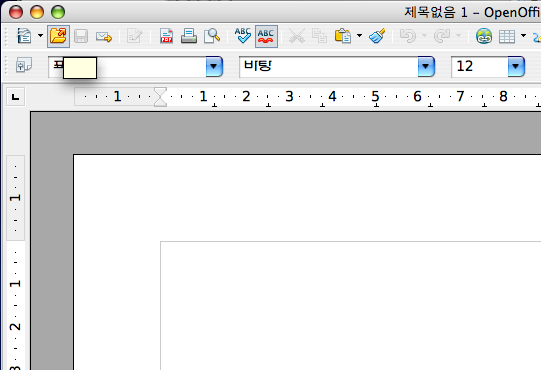Screen dimensions: 541x370
Task: Click the font name field 바탕
Action: pos(328,67)
